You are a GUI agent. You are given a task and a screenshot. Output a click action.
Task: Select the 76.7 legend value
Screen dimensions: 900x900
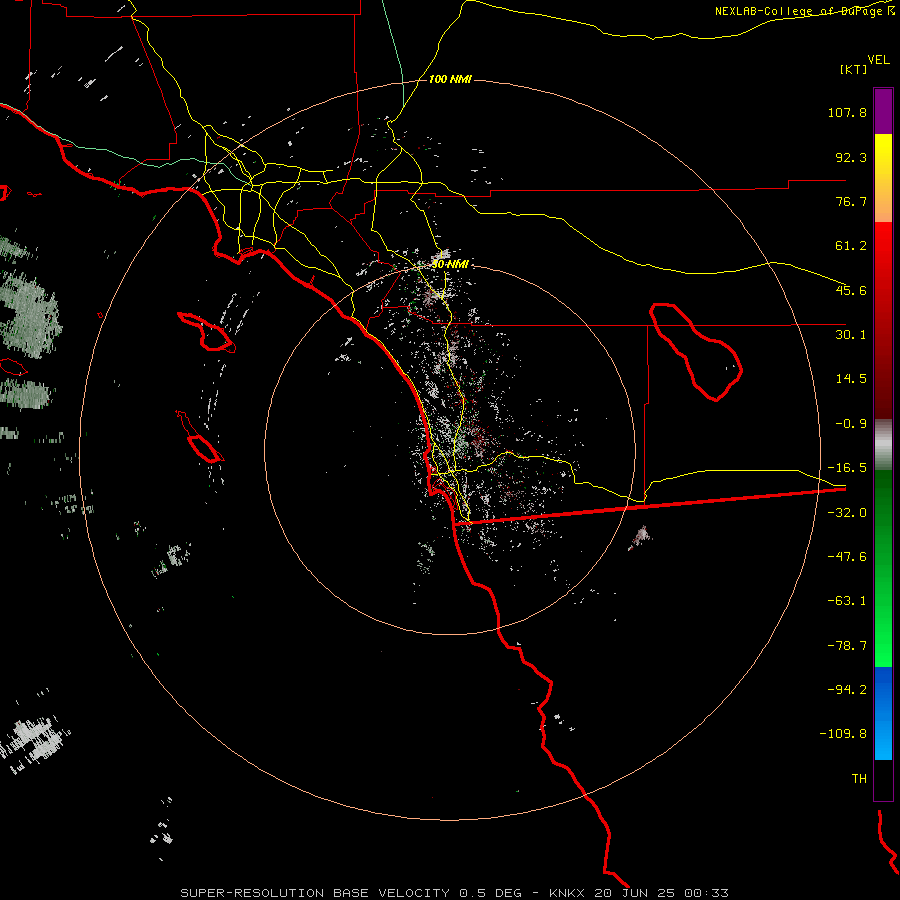coord(851,201)
